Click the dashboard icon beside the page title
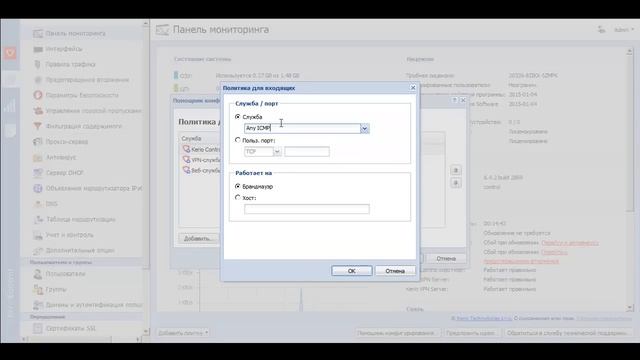The image size is (640, 360). pos(162,30)
